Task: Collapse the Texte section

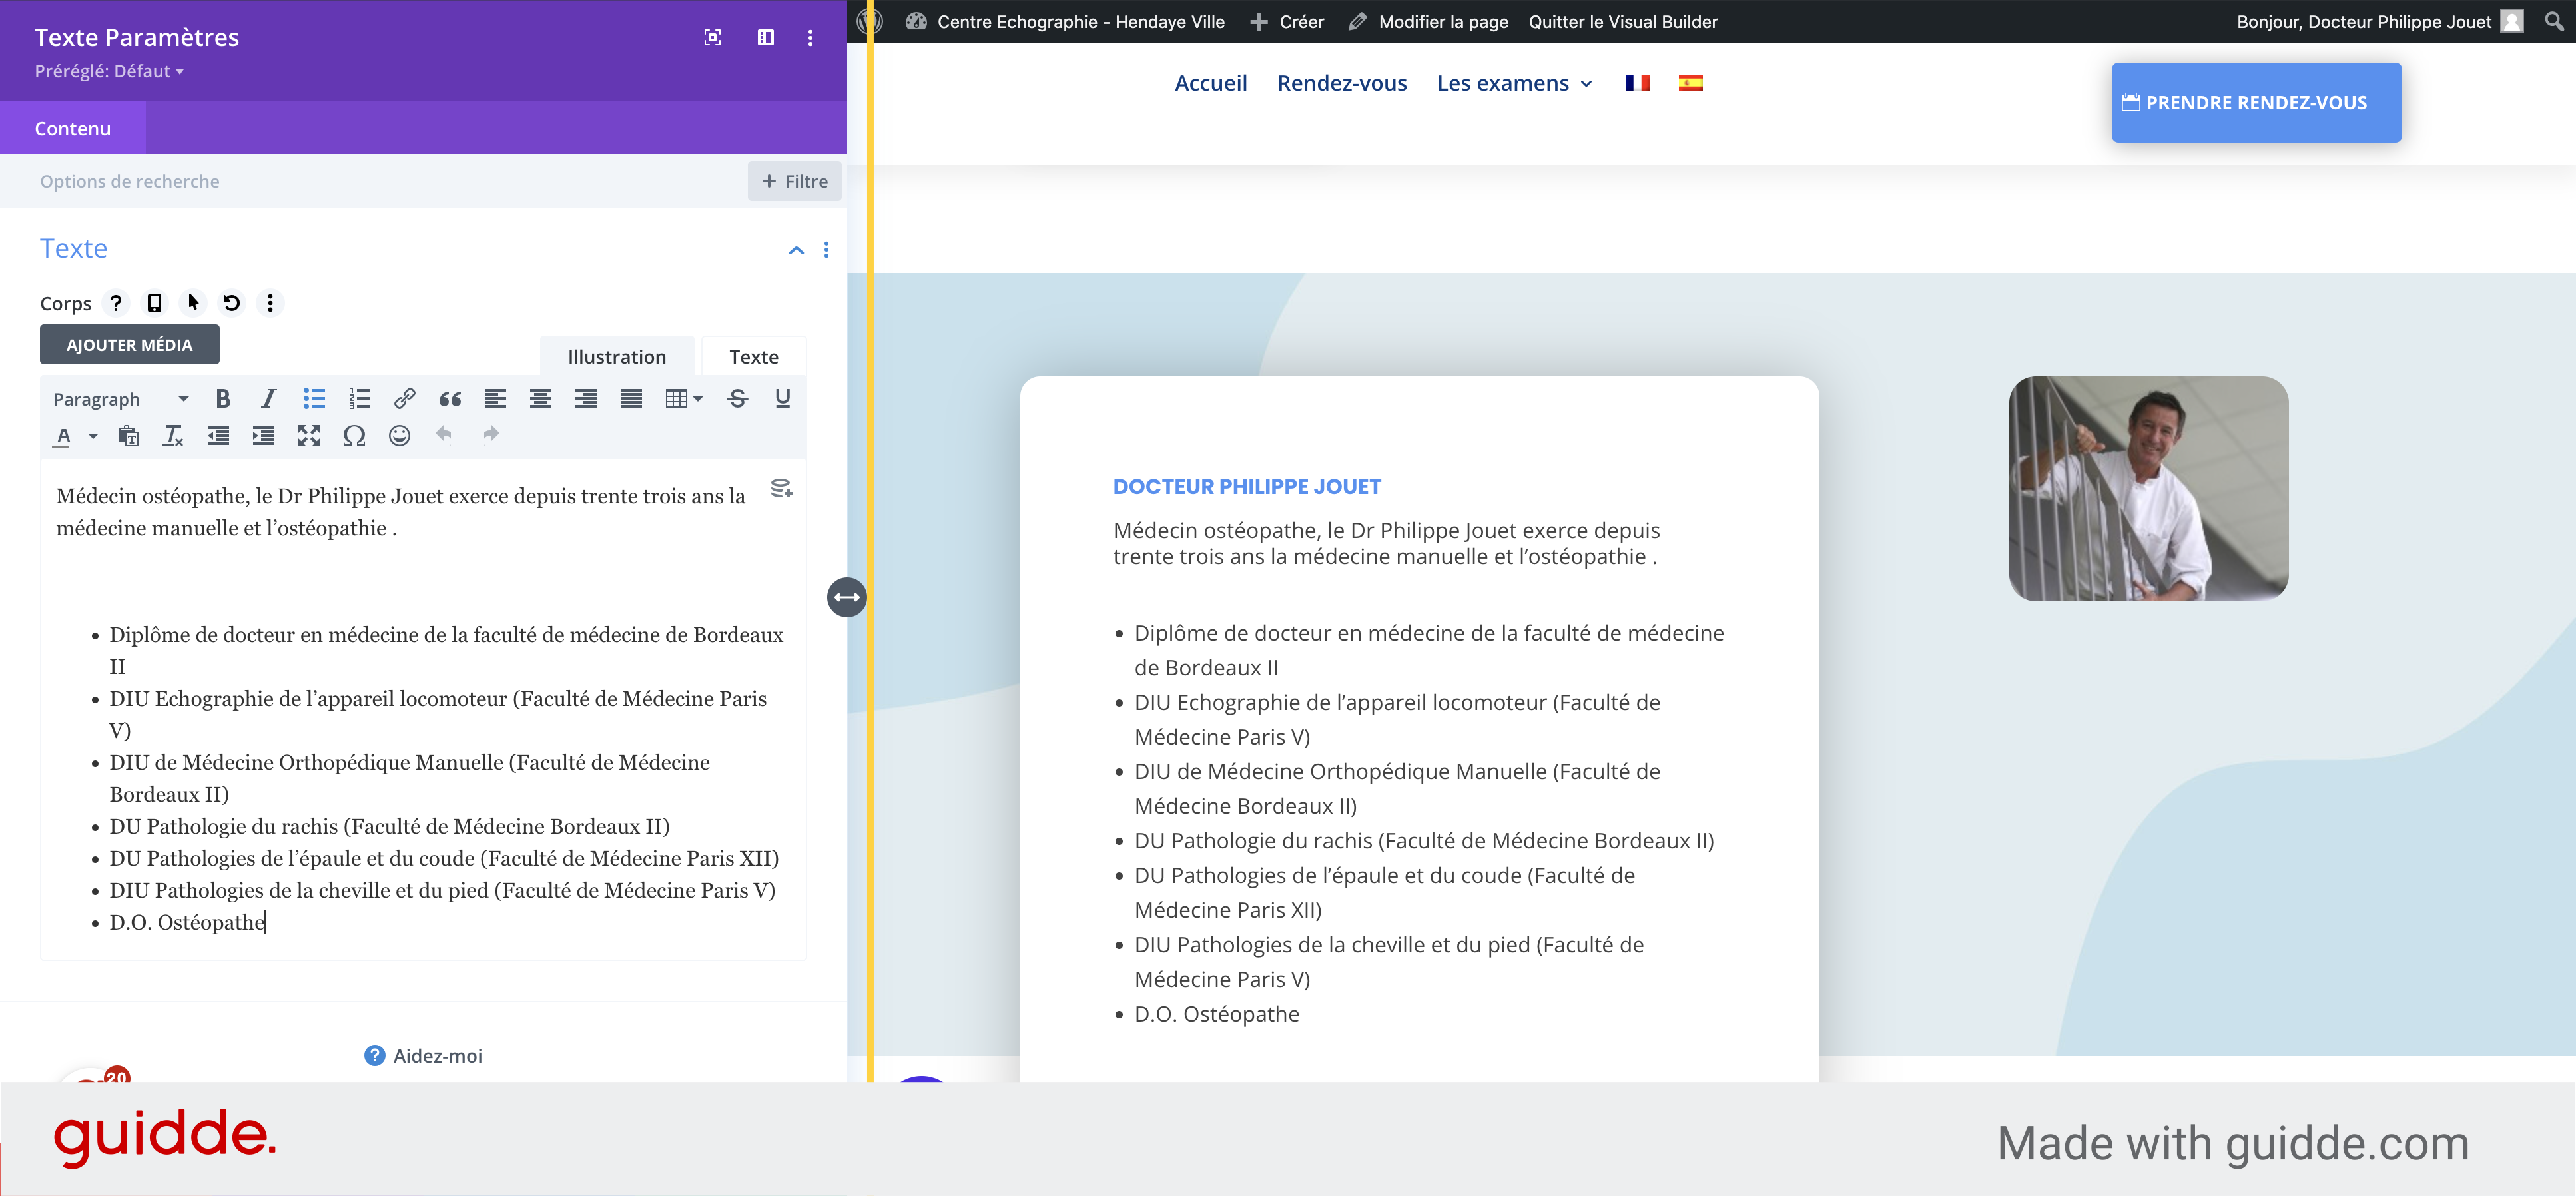Action: (x=796, y=250)
